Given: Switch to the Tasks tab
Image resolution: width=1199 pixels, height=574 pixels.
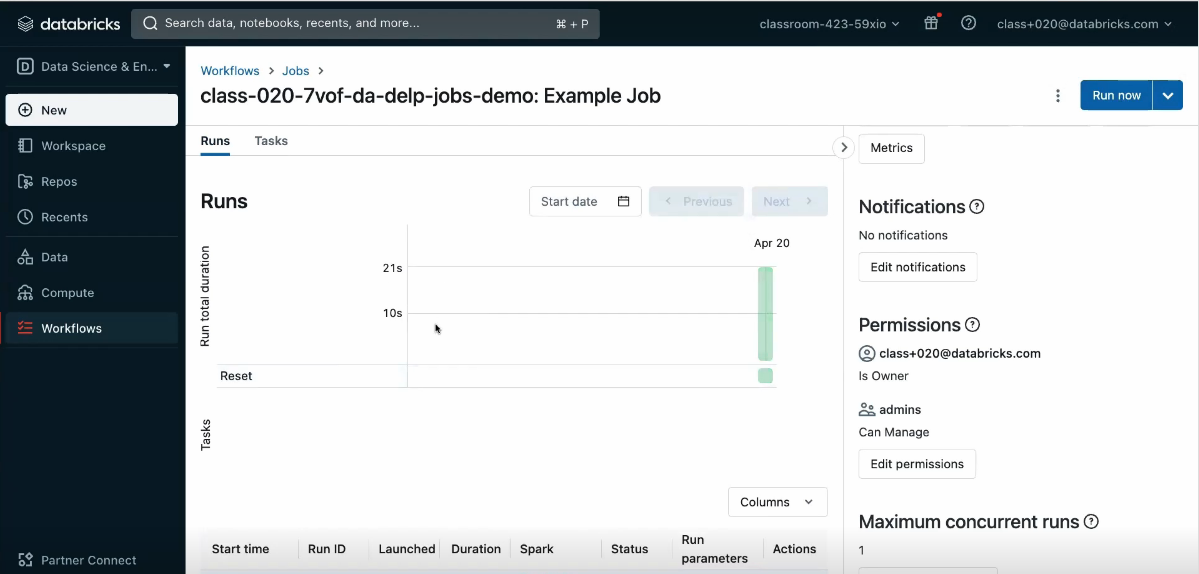Looking at the screenshot, I should click(x=271, y=141).
